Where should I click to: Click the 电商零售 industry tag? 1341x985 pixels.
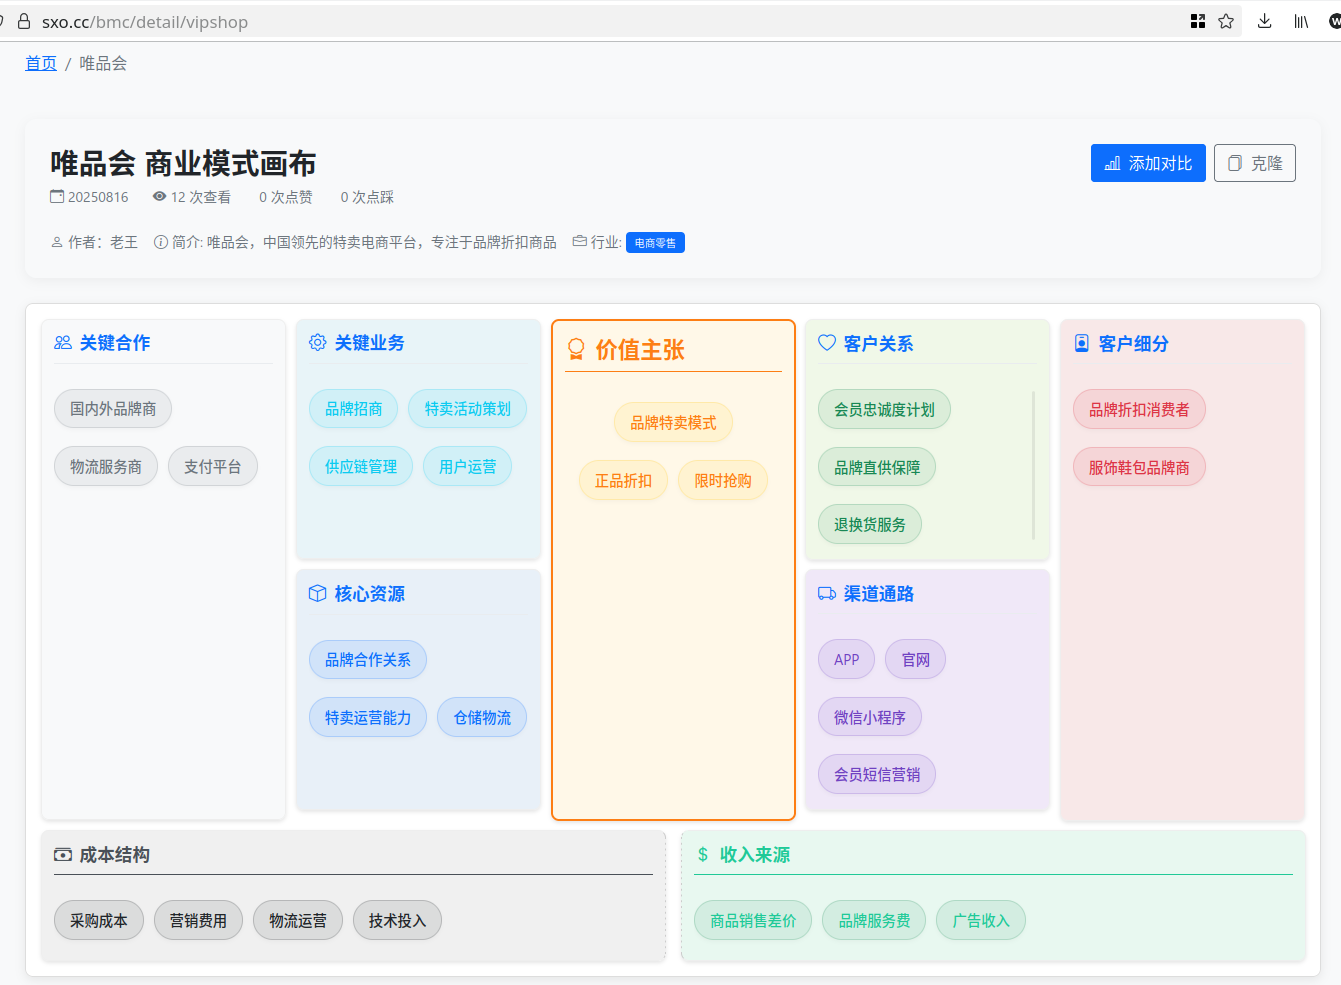[655, 243]
